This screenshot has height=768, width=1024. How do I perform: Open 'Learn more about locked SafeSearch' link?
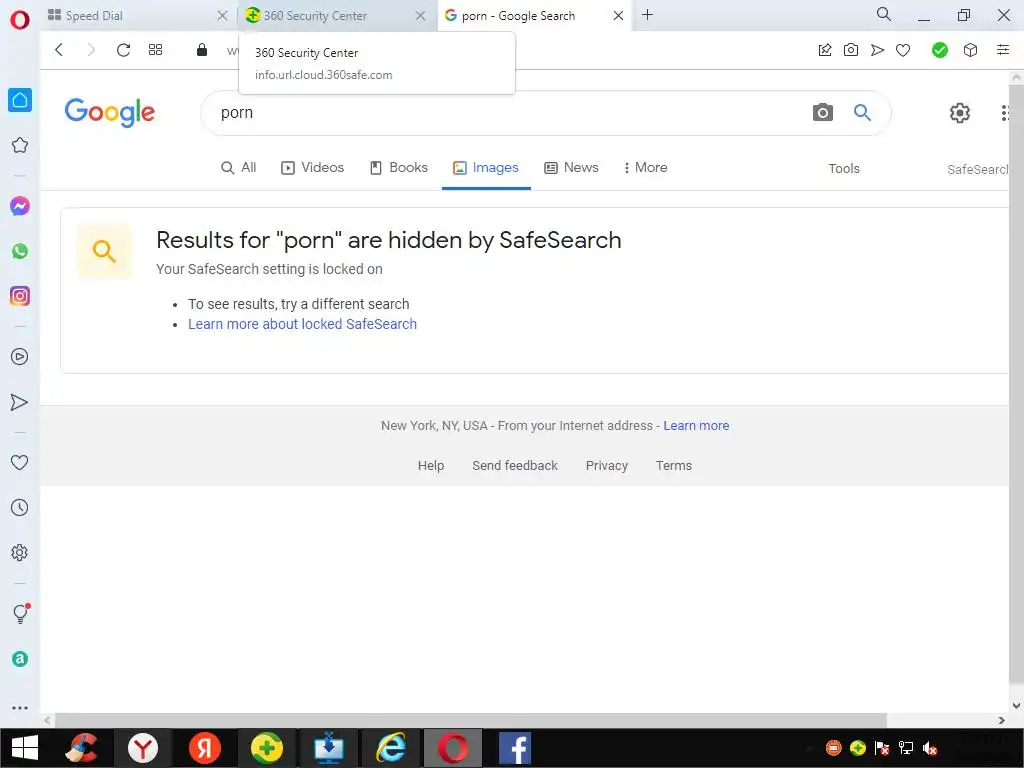[x=302, y=324]
